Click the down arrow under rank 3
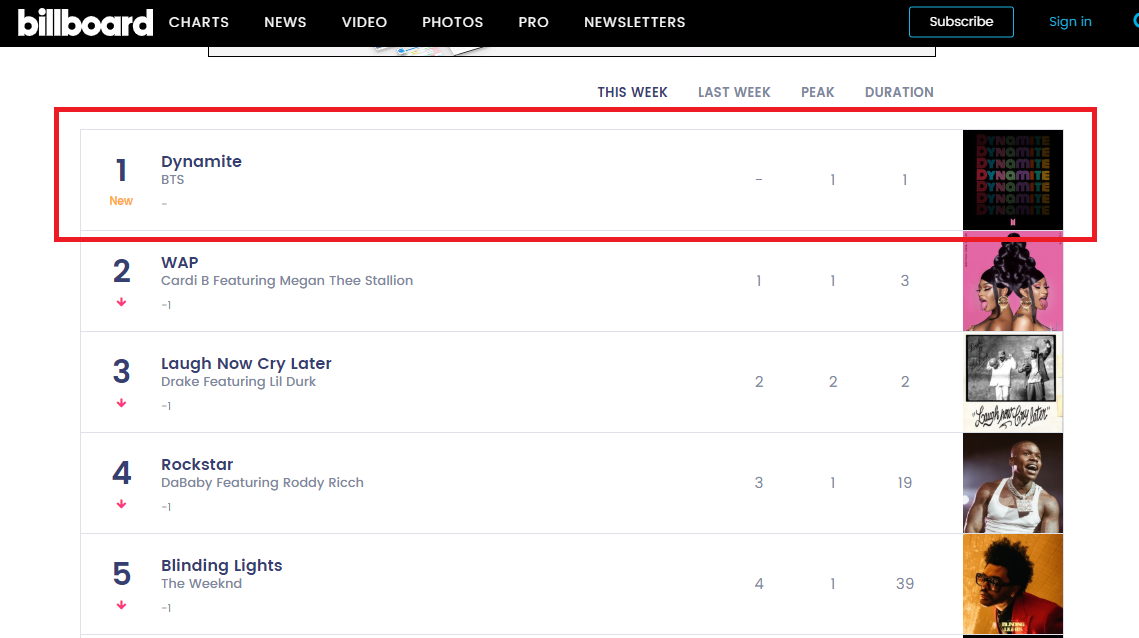 (x=121, y=403)
